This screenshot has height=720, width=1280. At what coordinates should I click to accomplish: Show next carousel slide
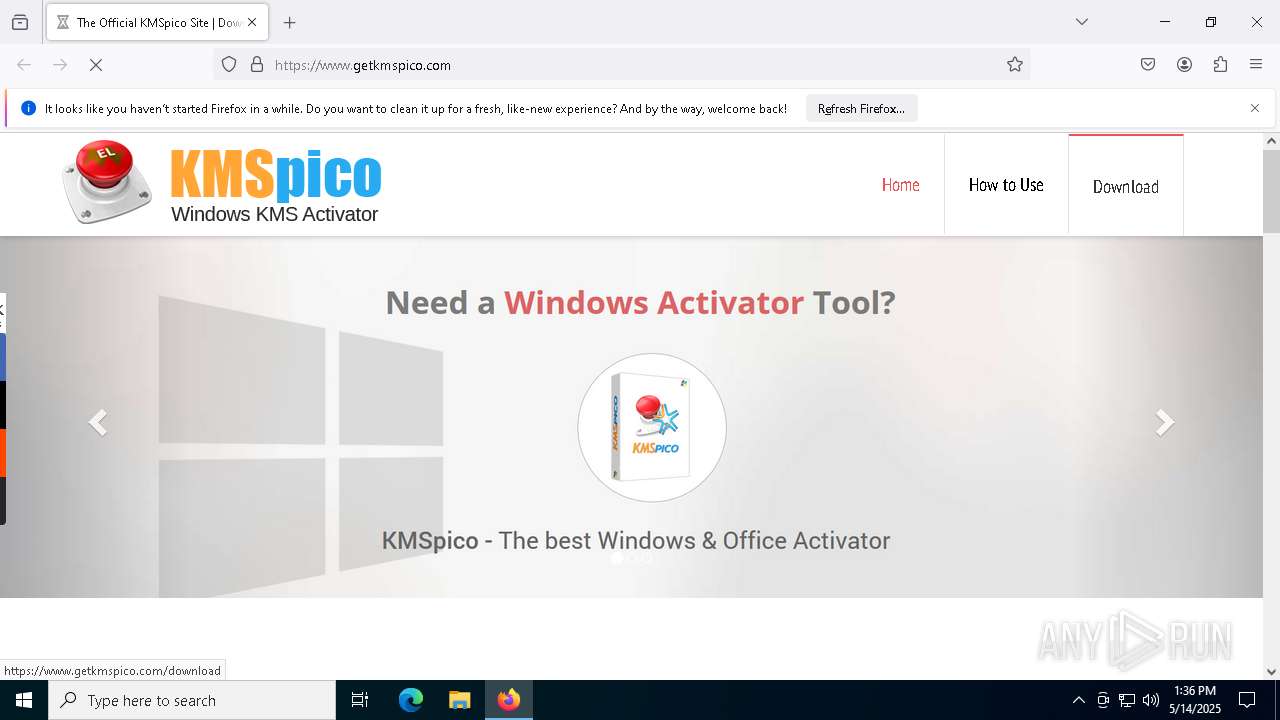(1165, 422)
